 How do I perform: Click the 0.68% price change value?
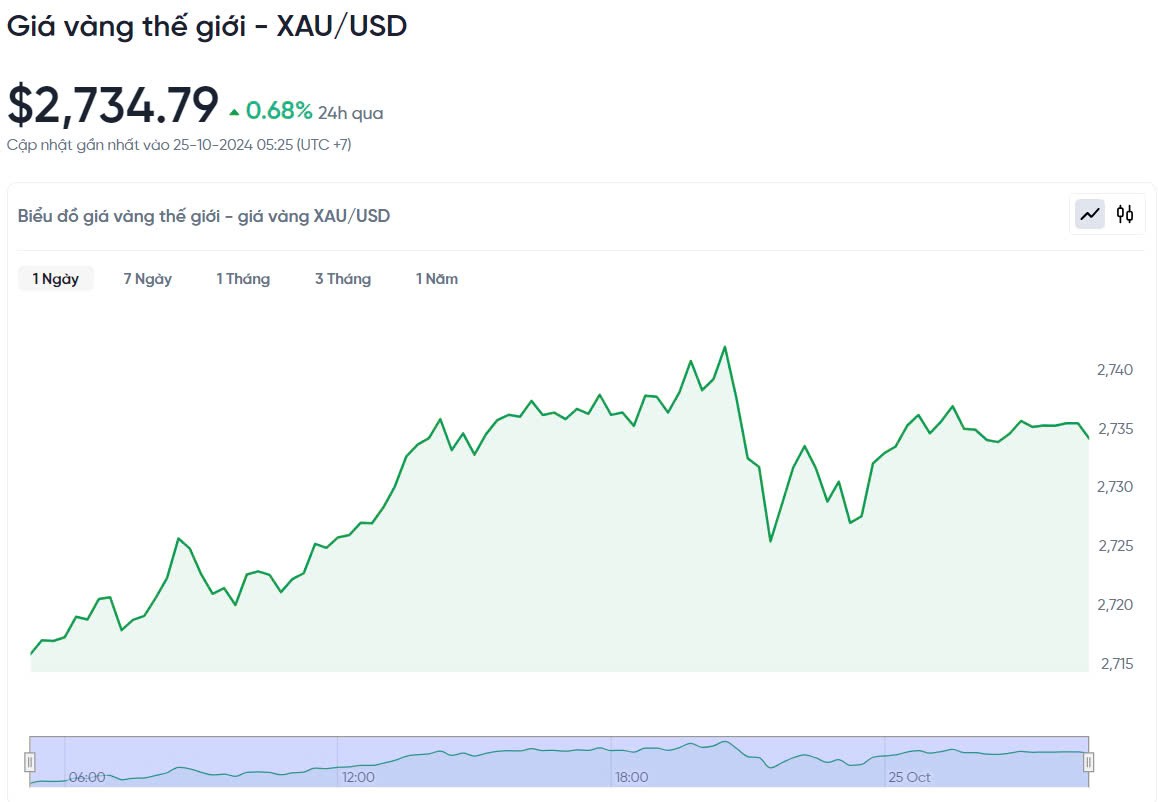pyautogui.click(x=279, y=111)
